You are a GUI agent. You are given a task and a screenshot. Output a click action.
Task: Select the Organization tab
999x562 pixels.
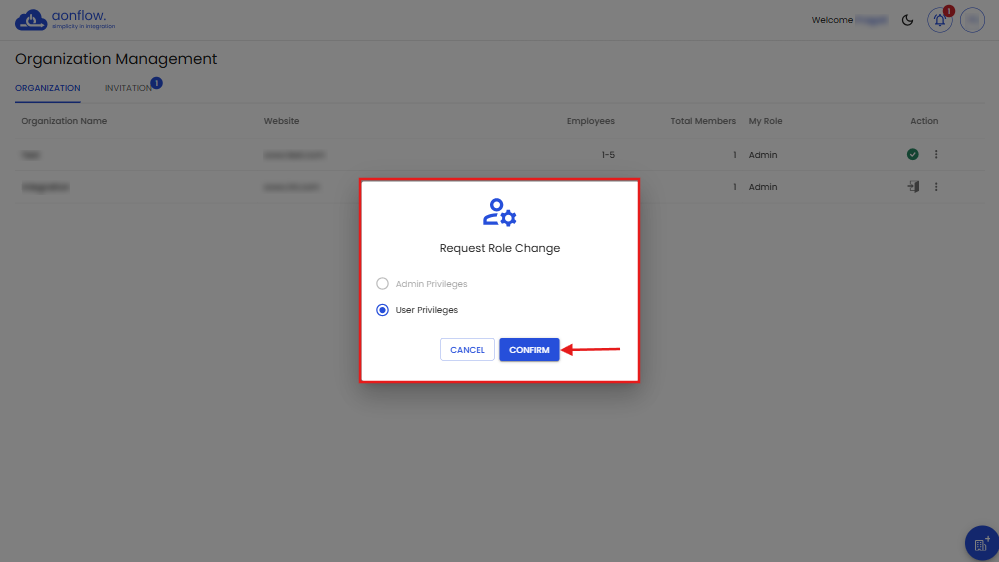point(47,88)
